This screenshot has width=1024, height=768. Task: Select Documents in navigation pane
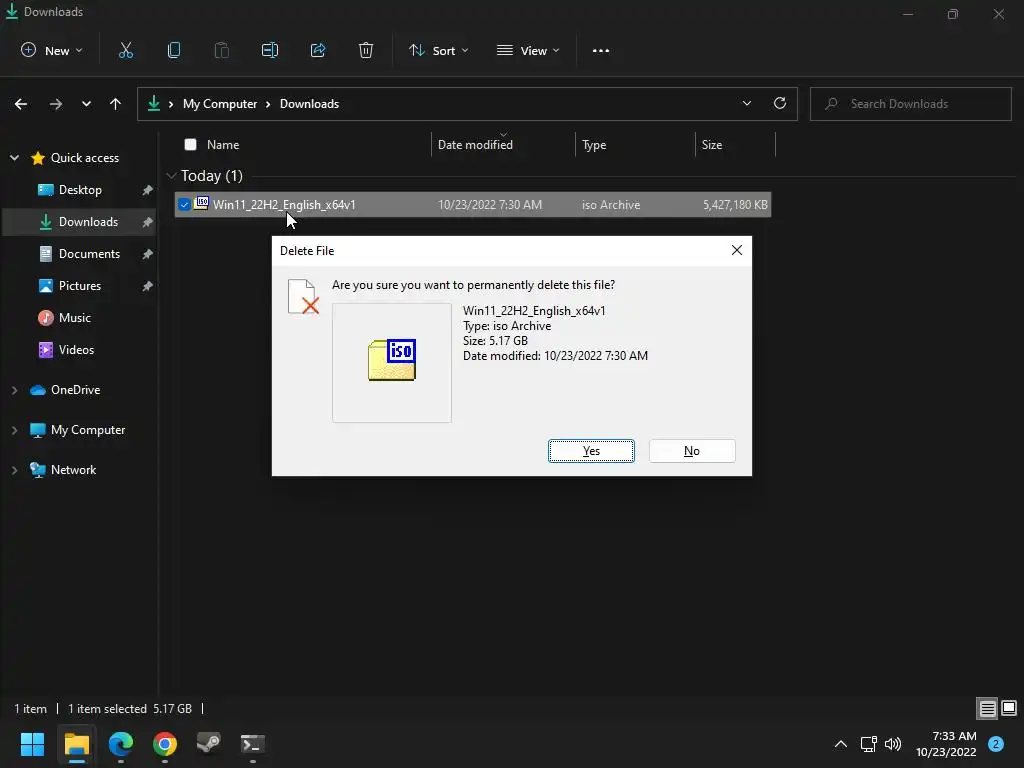80,254
